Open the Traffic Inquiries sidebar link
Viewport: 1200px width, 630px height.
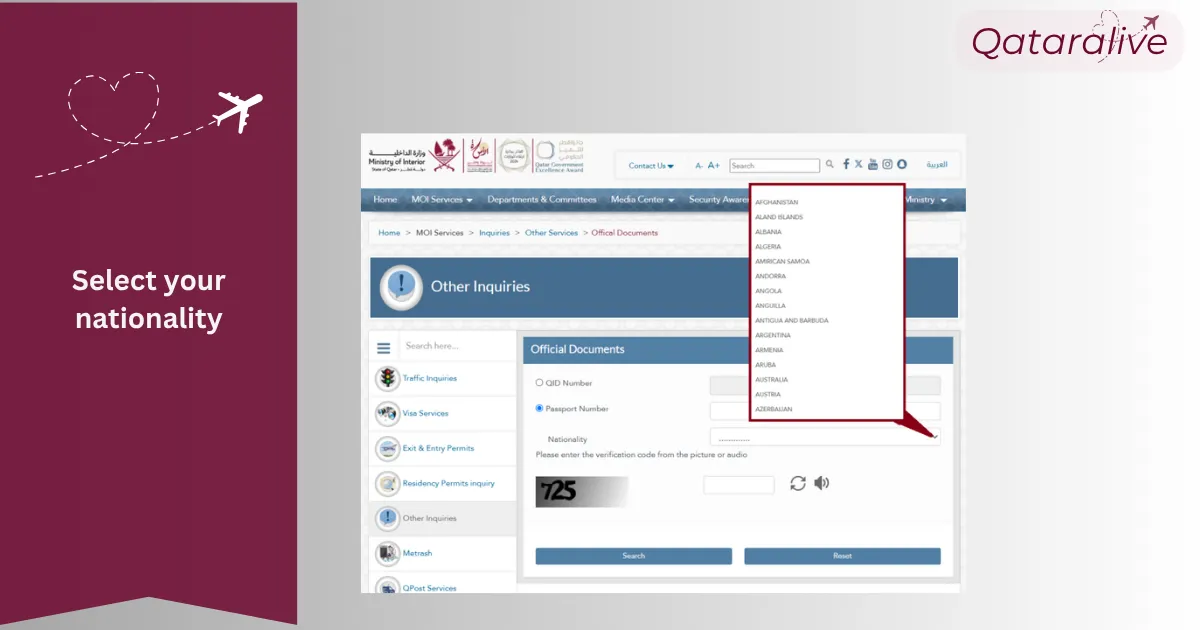click(430, 378)
